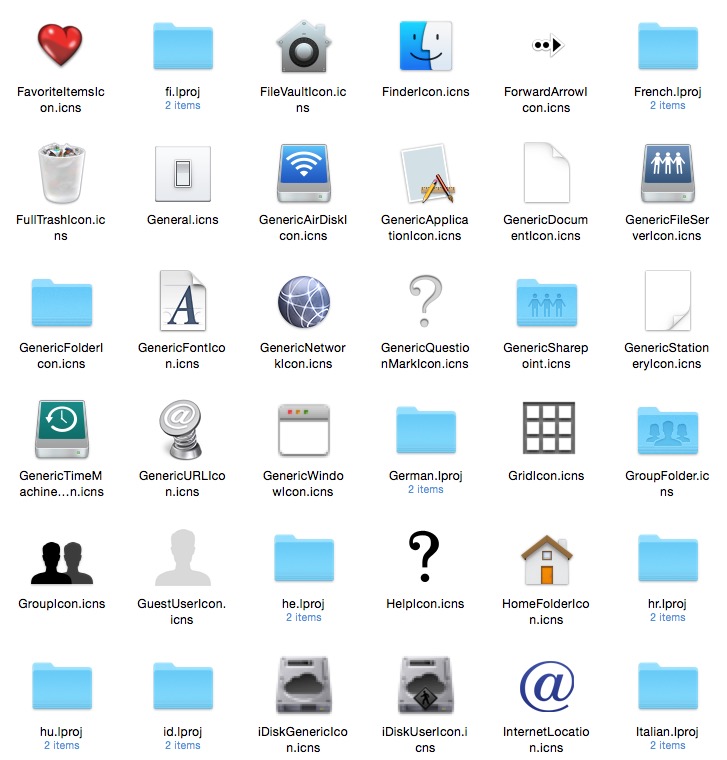Click the id.lproj name label
The height and width of the screenshot is (760, 727).
[x=183, y=731]
